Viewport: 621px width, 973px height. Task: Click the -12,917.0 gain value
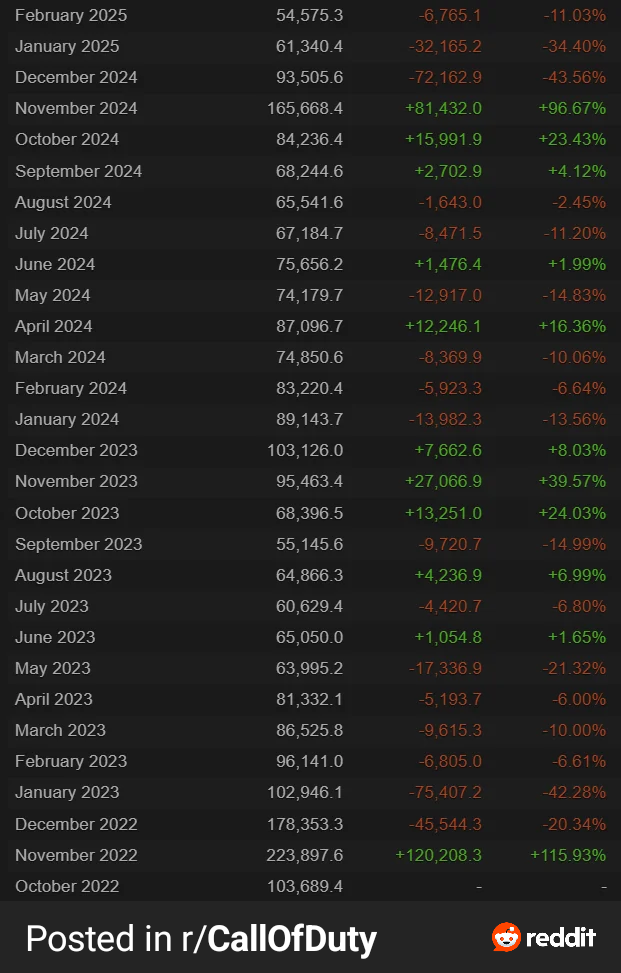coord(445,295)
